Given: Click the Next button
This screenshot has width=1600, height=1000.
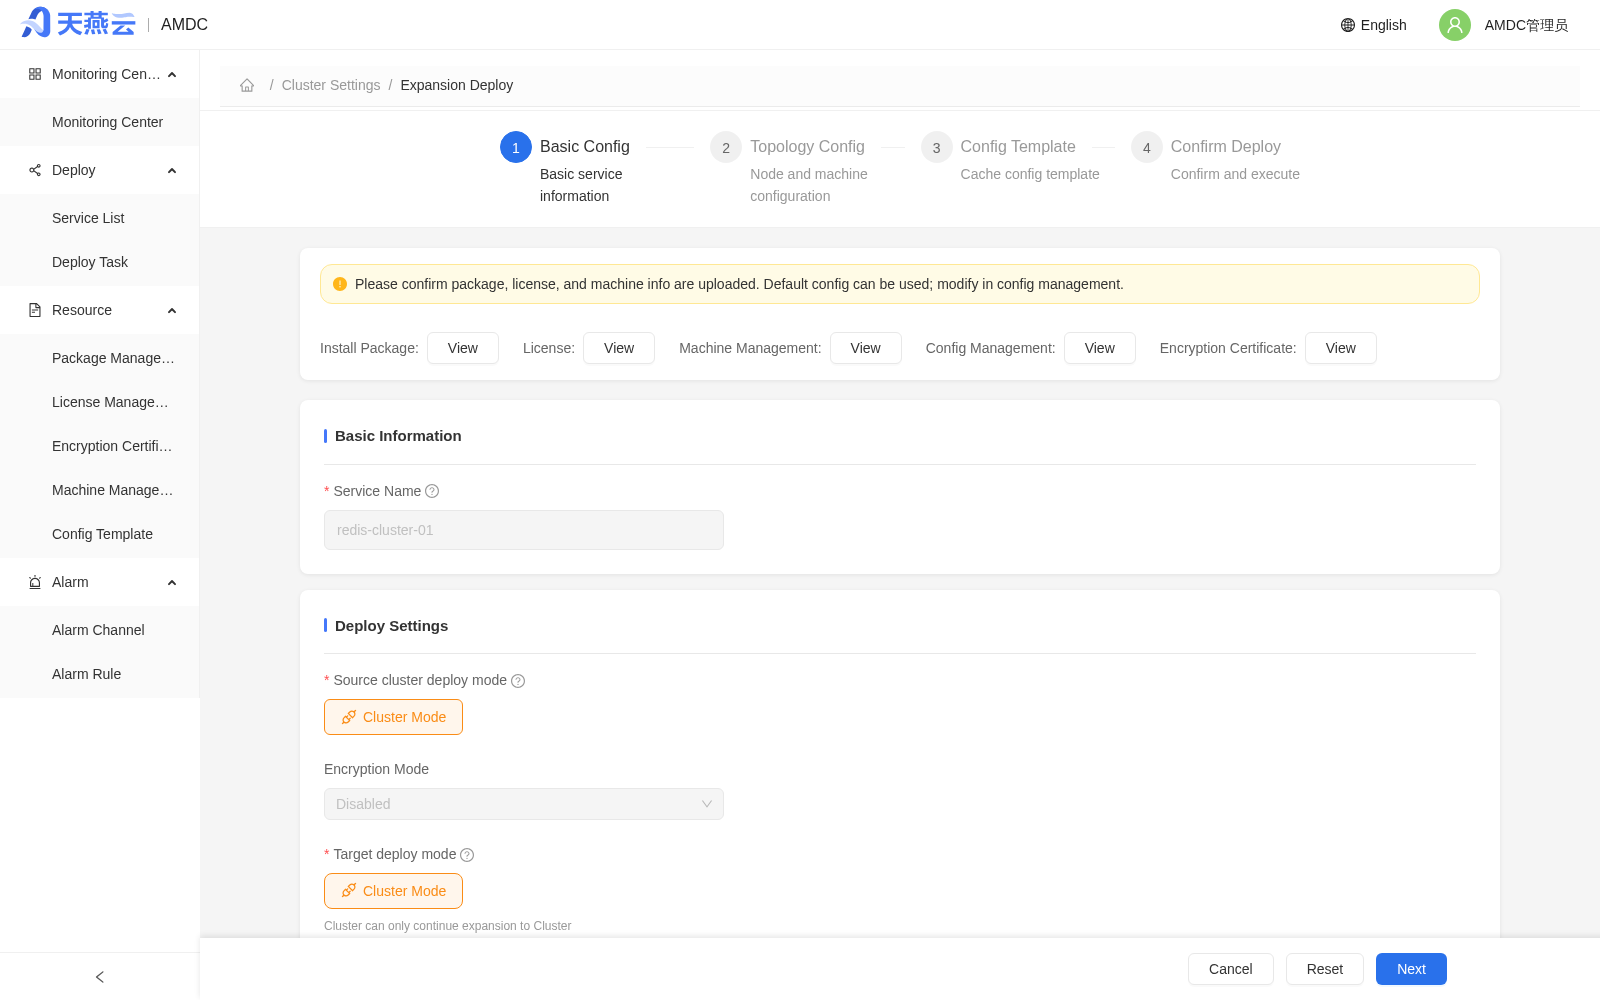Looking at the screenshot, I should tap(1411, 969).
